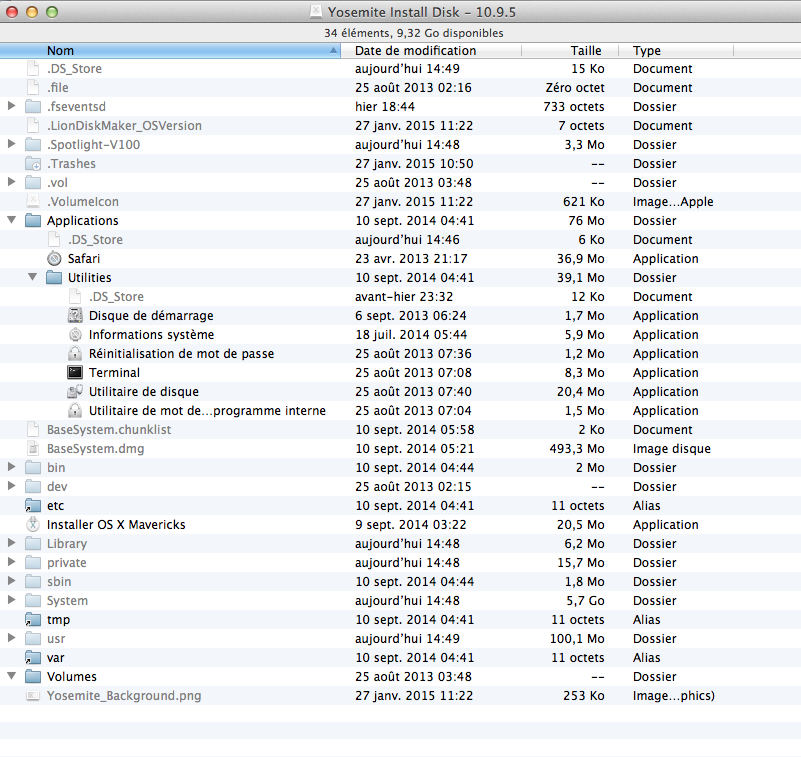The image size is (801, 757).
Task: Expand the System folder
Action: tap(11, 600)
